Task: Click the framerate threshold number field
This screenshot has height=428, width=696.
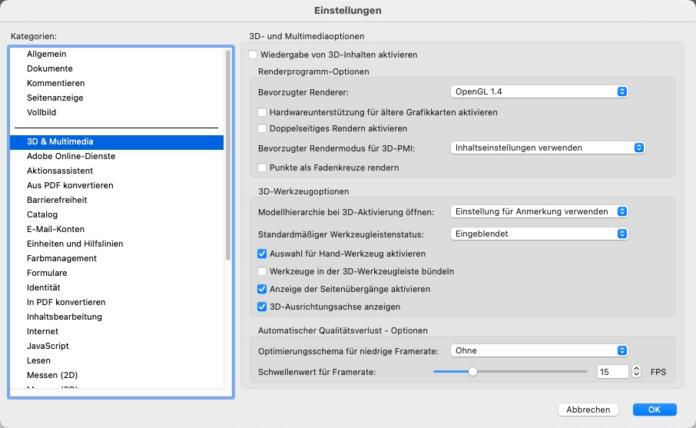Action: click(610, 371)
